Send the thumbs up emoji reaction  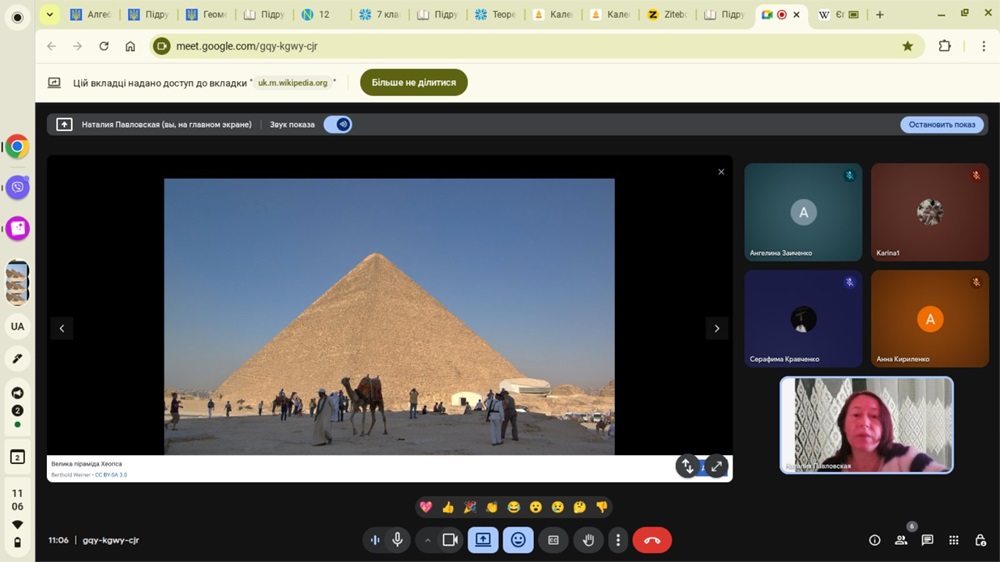point(448,507)
